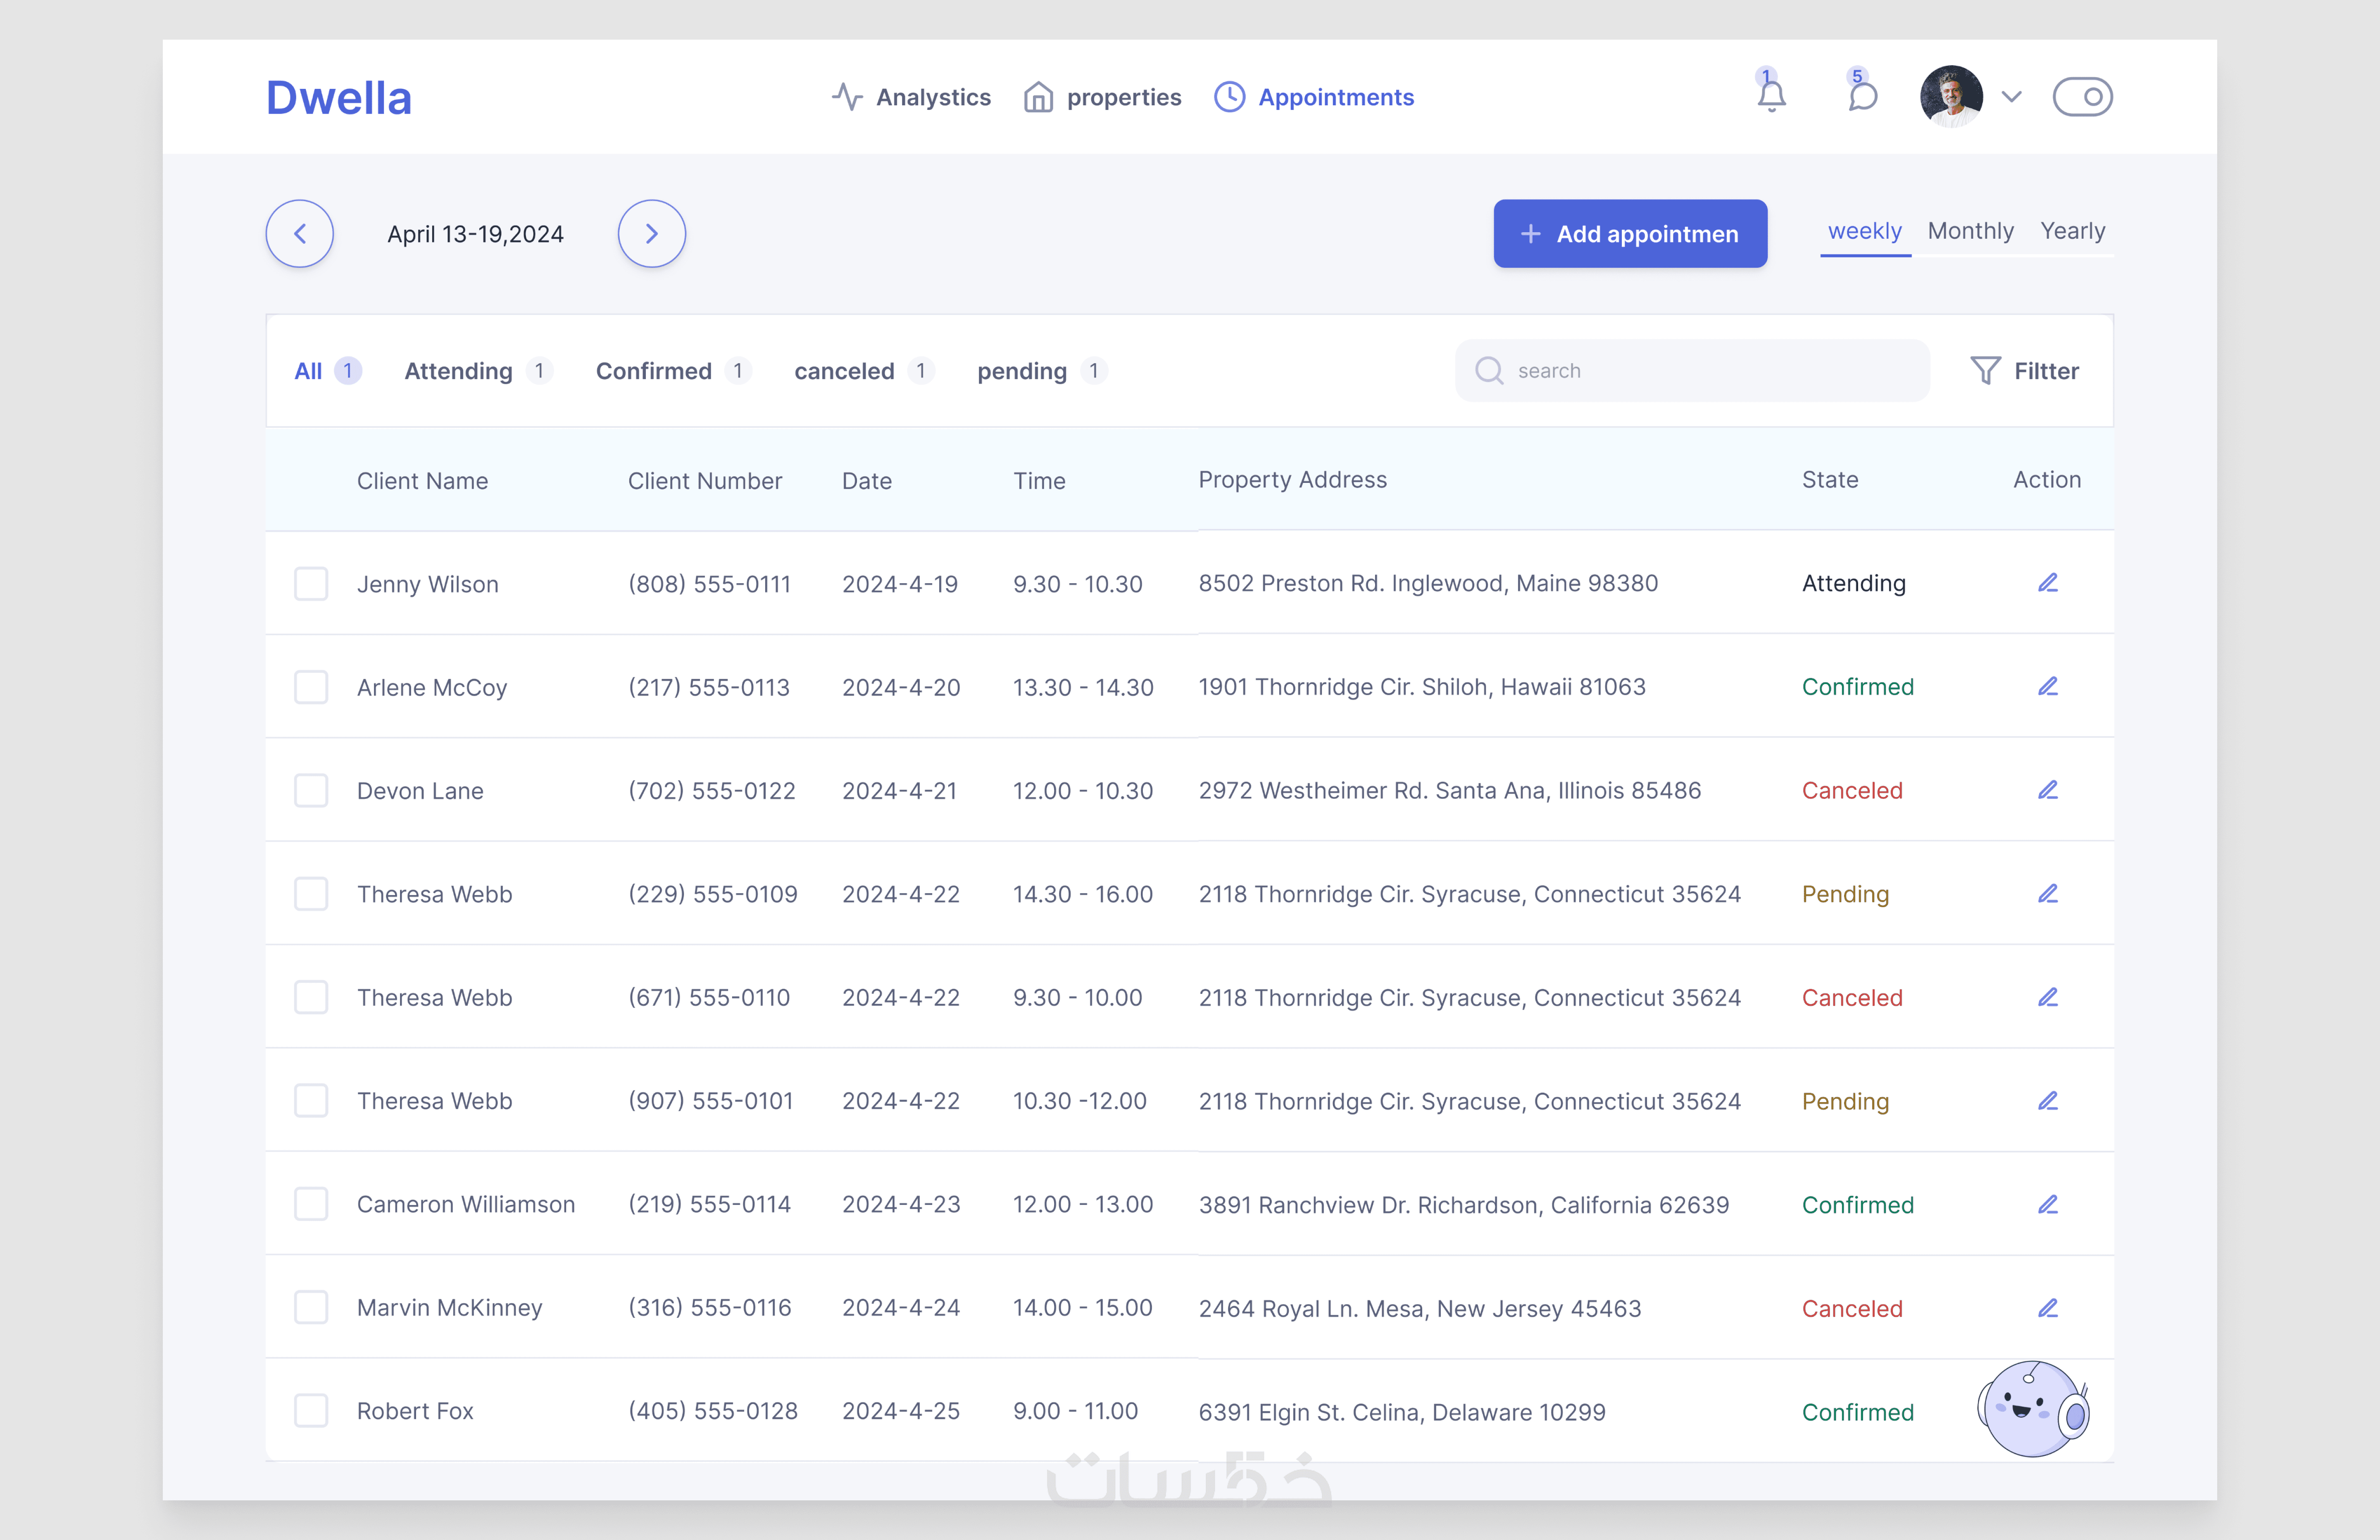Toggle the dark mode switch
Screen dimensions: 2380x1540
tap(2082, 97)
